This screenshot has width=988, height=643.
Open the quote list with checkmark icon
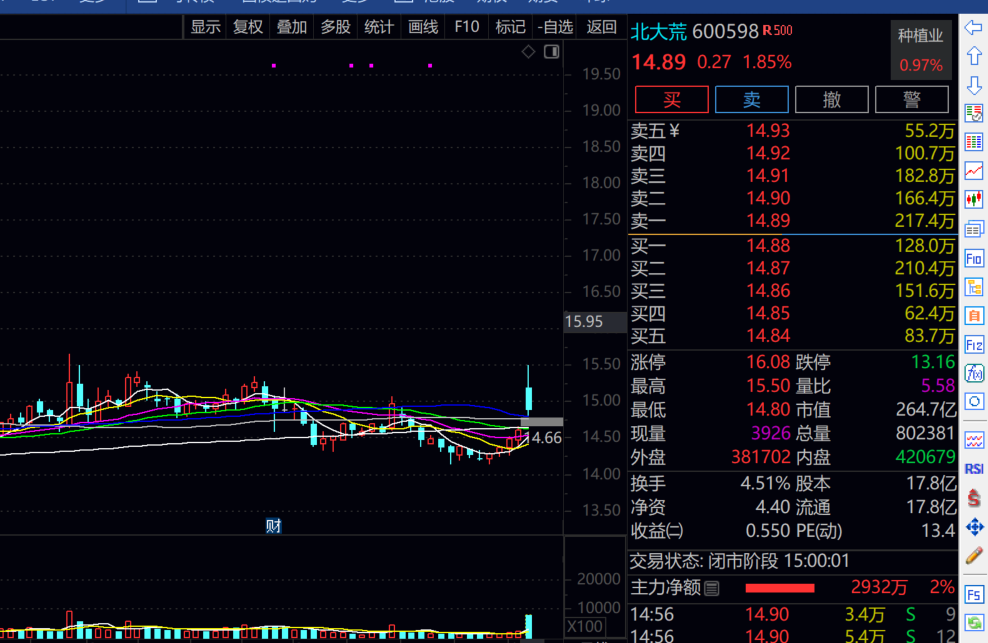974,113
